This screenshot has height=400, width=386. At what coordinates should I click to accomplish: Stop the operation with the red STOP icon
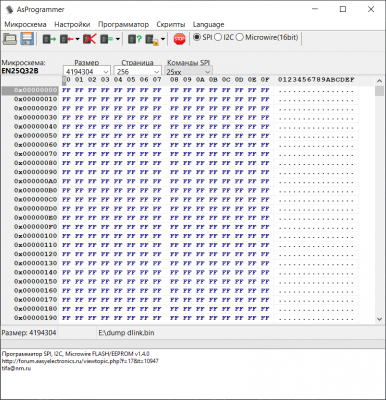(180, 39)
